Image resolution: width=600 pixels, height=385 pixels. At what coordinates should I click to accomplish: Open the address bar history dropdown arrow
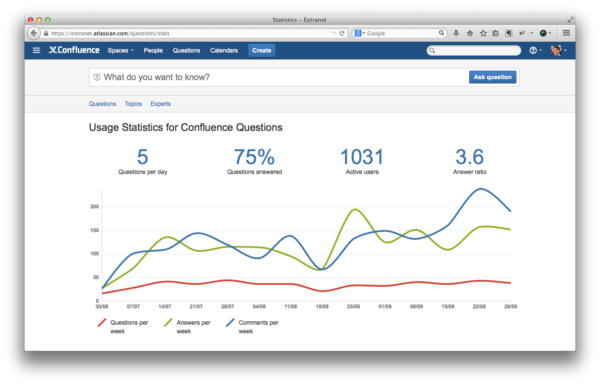[334, 34]
